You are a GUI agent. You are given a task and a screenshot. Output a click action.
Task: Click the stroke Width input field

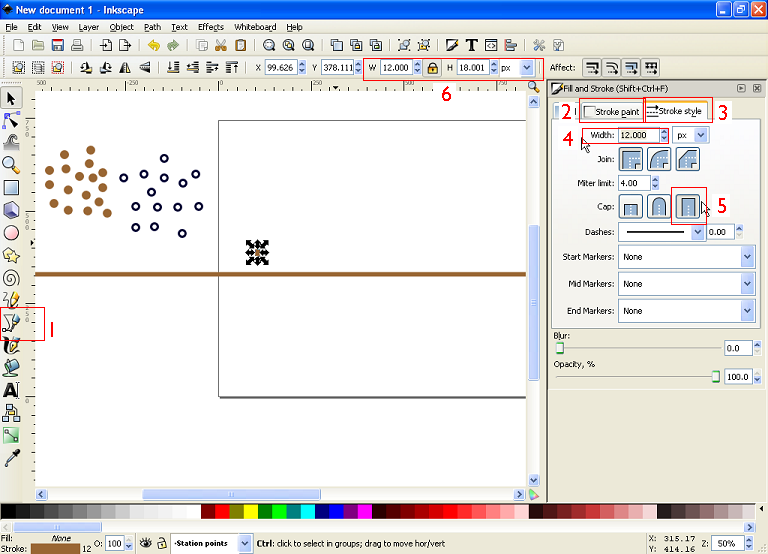point(639,135)
